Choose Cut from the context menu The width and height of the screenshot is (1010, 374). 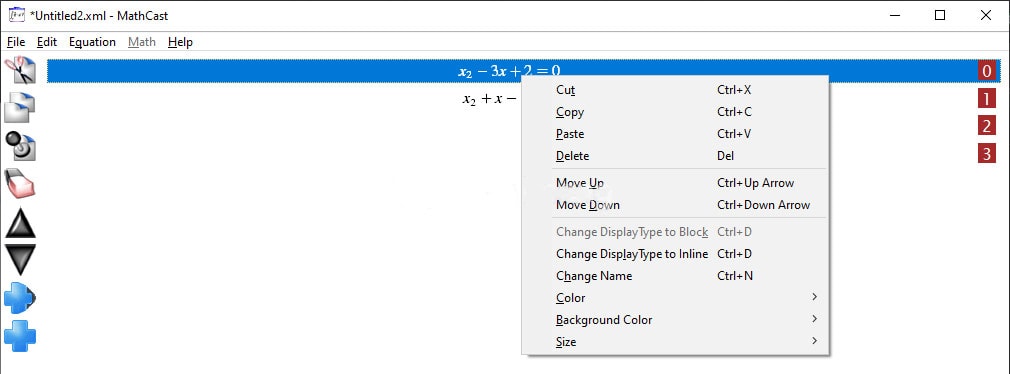tap(675, 90)
